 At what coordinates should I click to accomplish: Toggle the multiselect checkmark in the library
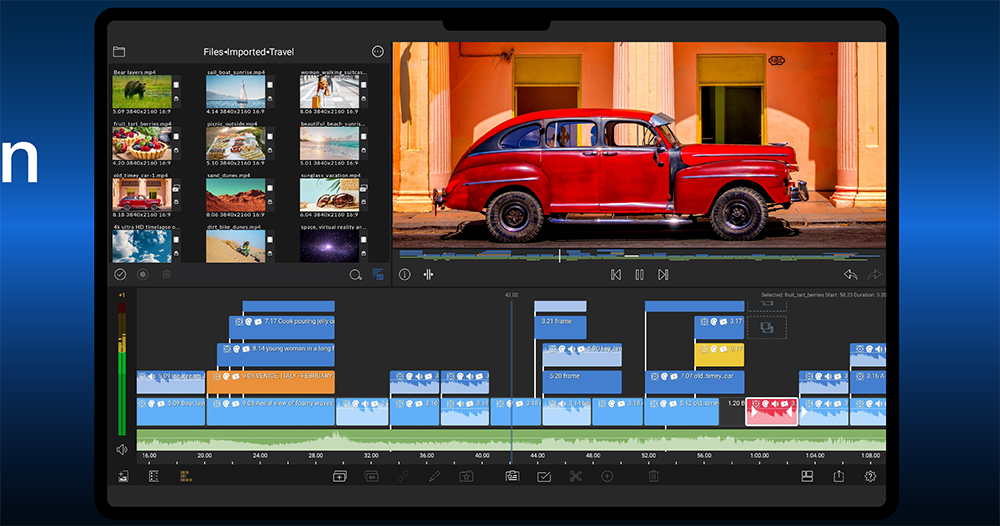click(120, 274)
